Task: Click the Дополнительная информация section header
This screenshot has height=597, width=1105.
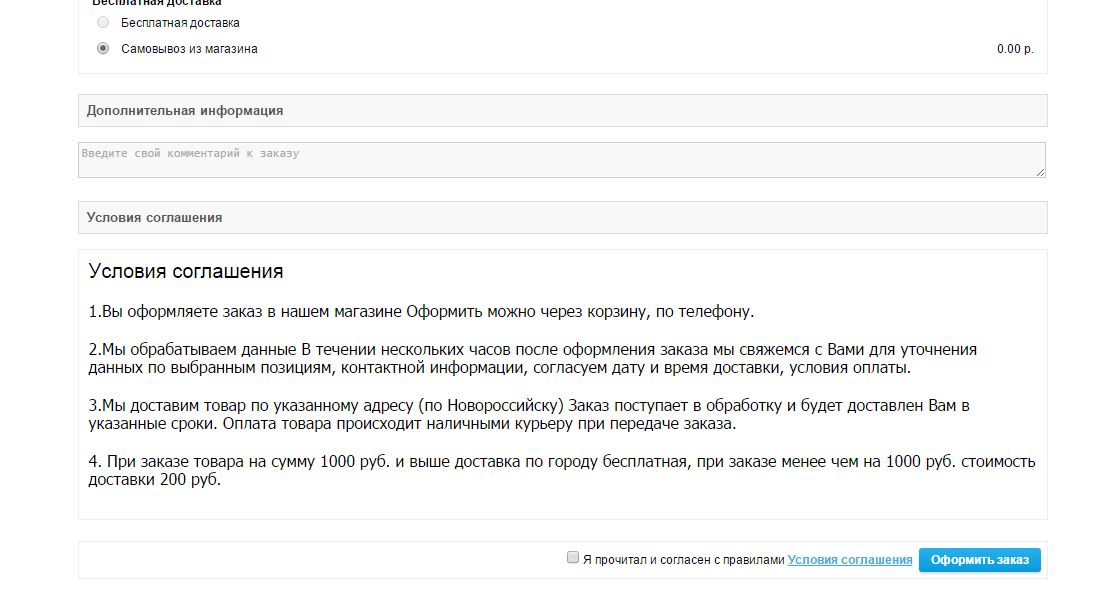Action: [x=185, y=111]
